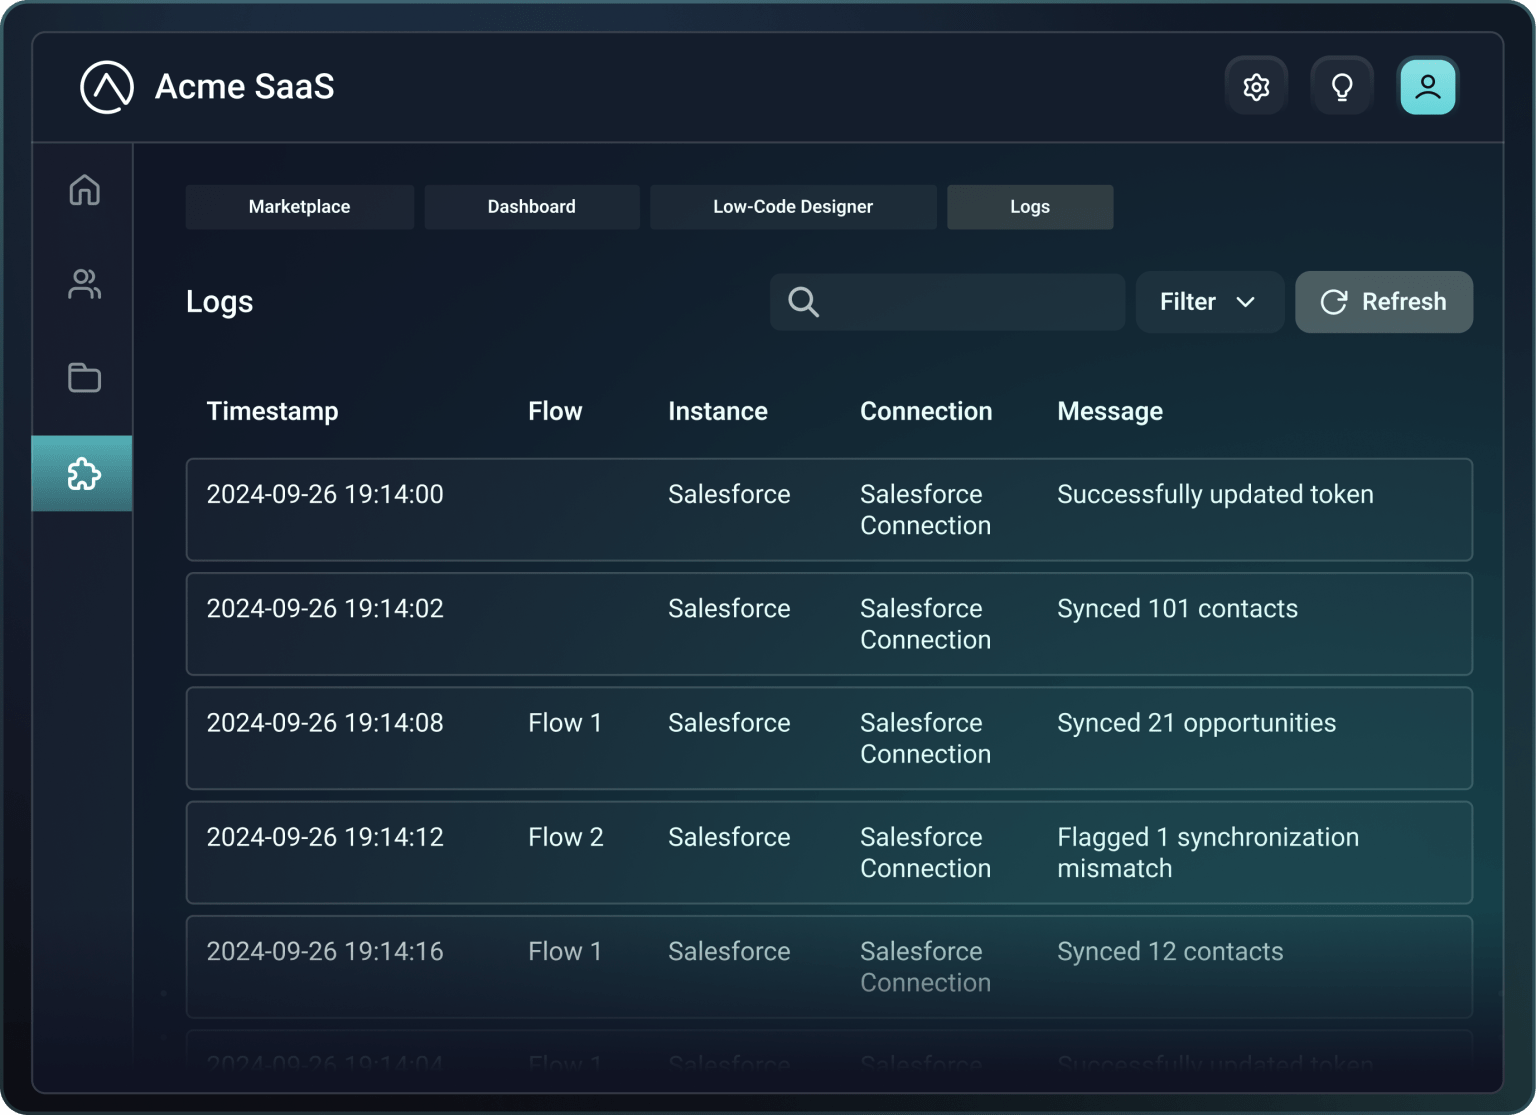The height and width of the screenshot is (1115, 1536).
Task: Click the Refresh text label
Action: tap(1404, 302)
